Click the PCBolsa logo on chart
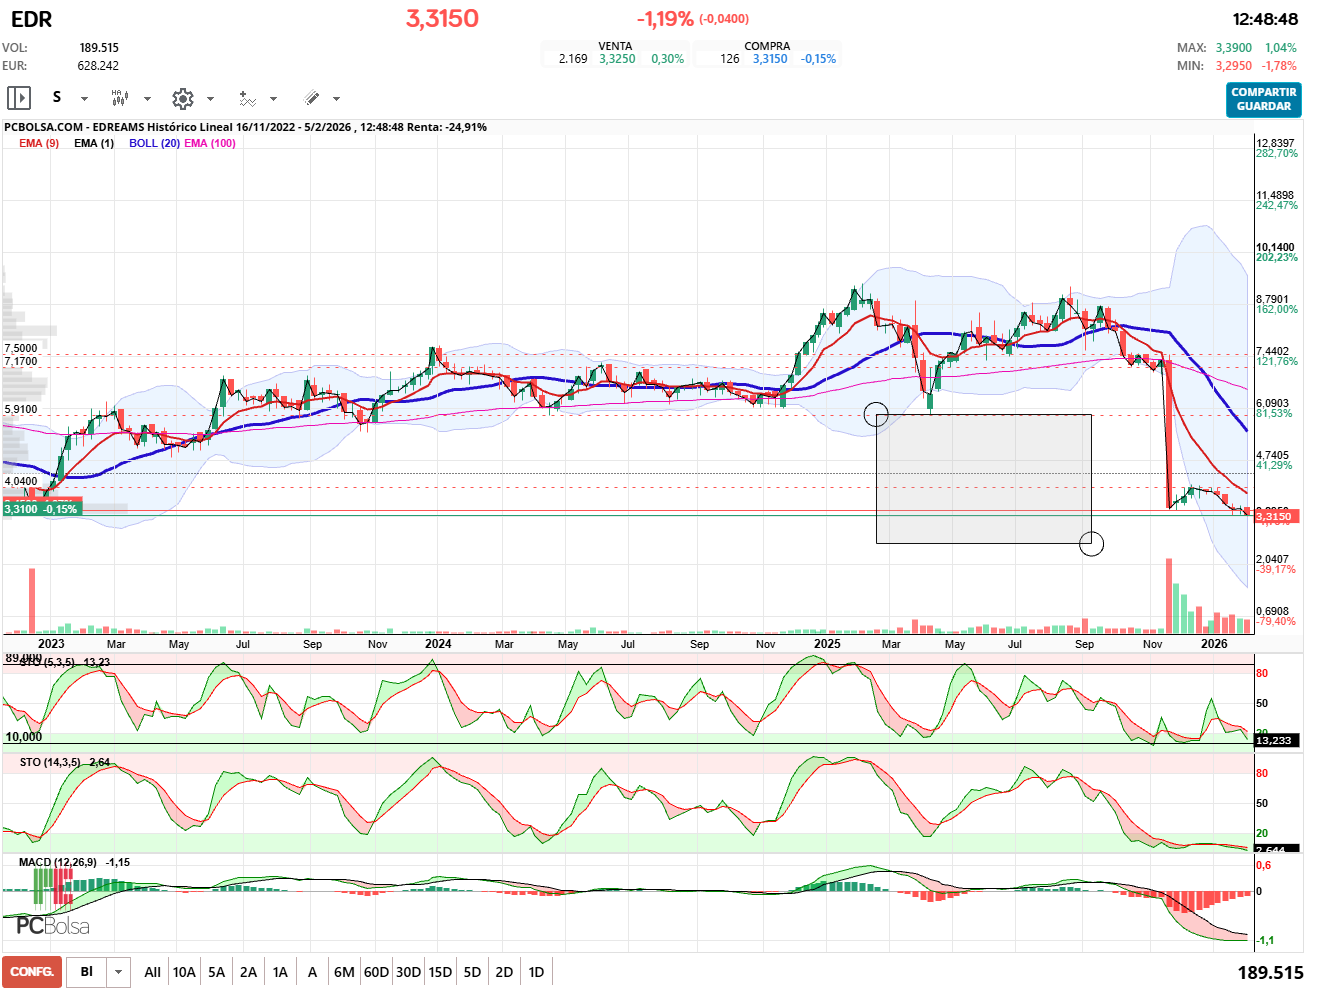Screen dimensions: 1317x993 pyautogui.click(x=53, y=926)
